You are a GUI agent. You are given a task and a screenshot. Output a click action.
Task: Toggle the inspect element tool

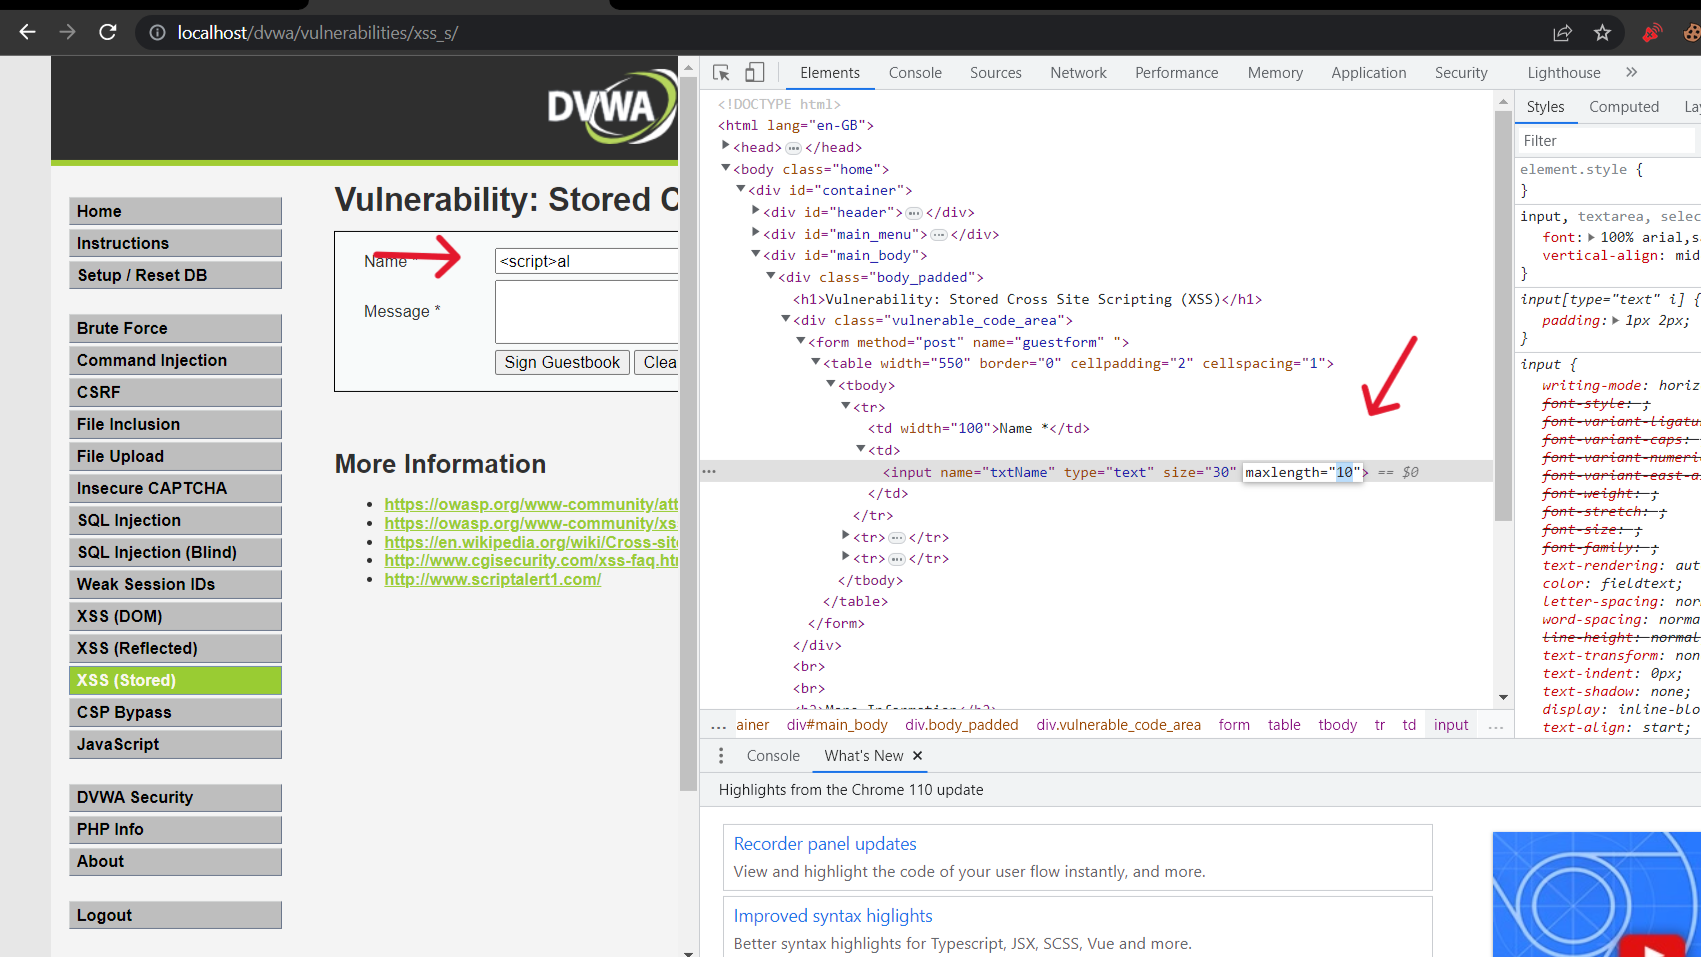[x=720, y=72]
